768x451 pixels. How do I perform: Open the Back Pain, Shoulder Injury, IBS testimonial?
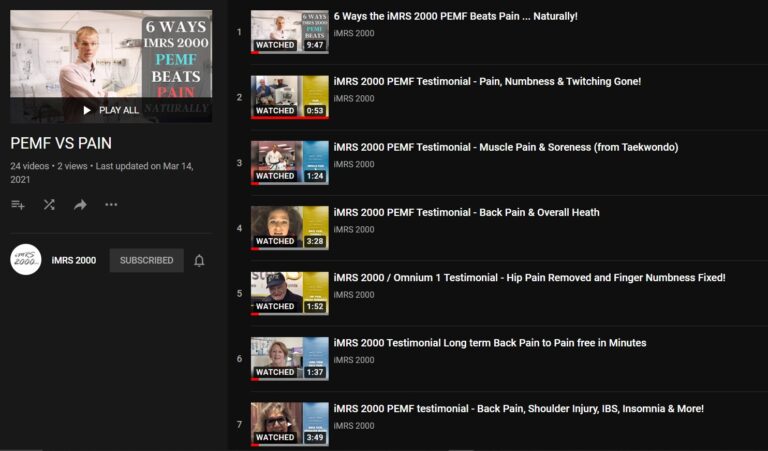coord(519,408)
